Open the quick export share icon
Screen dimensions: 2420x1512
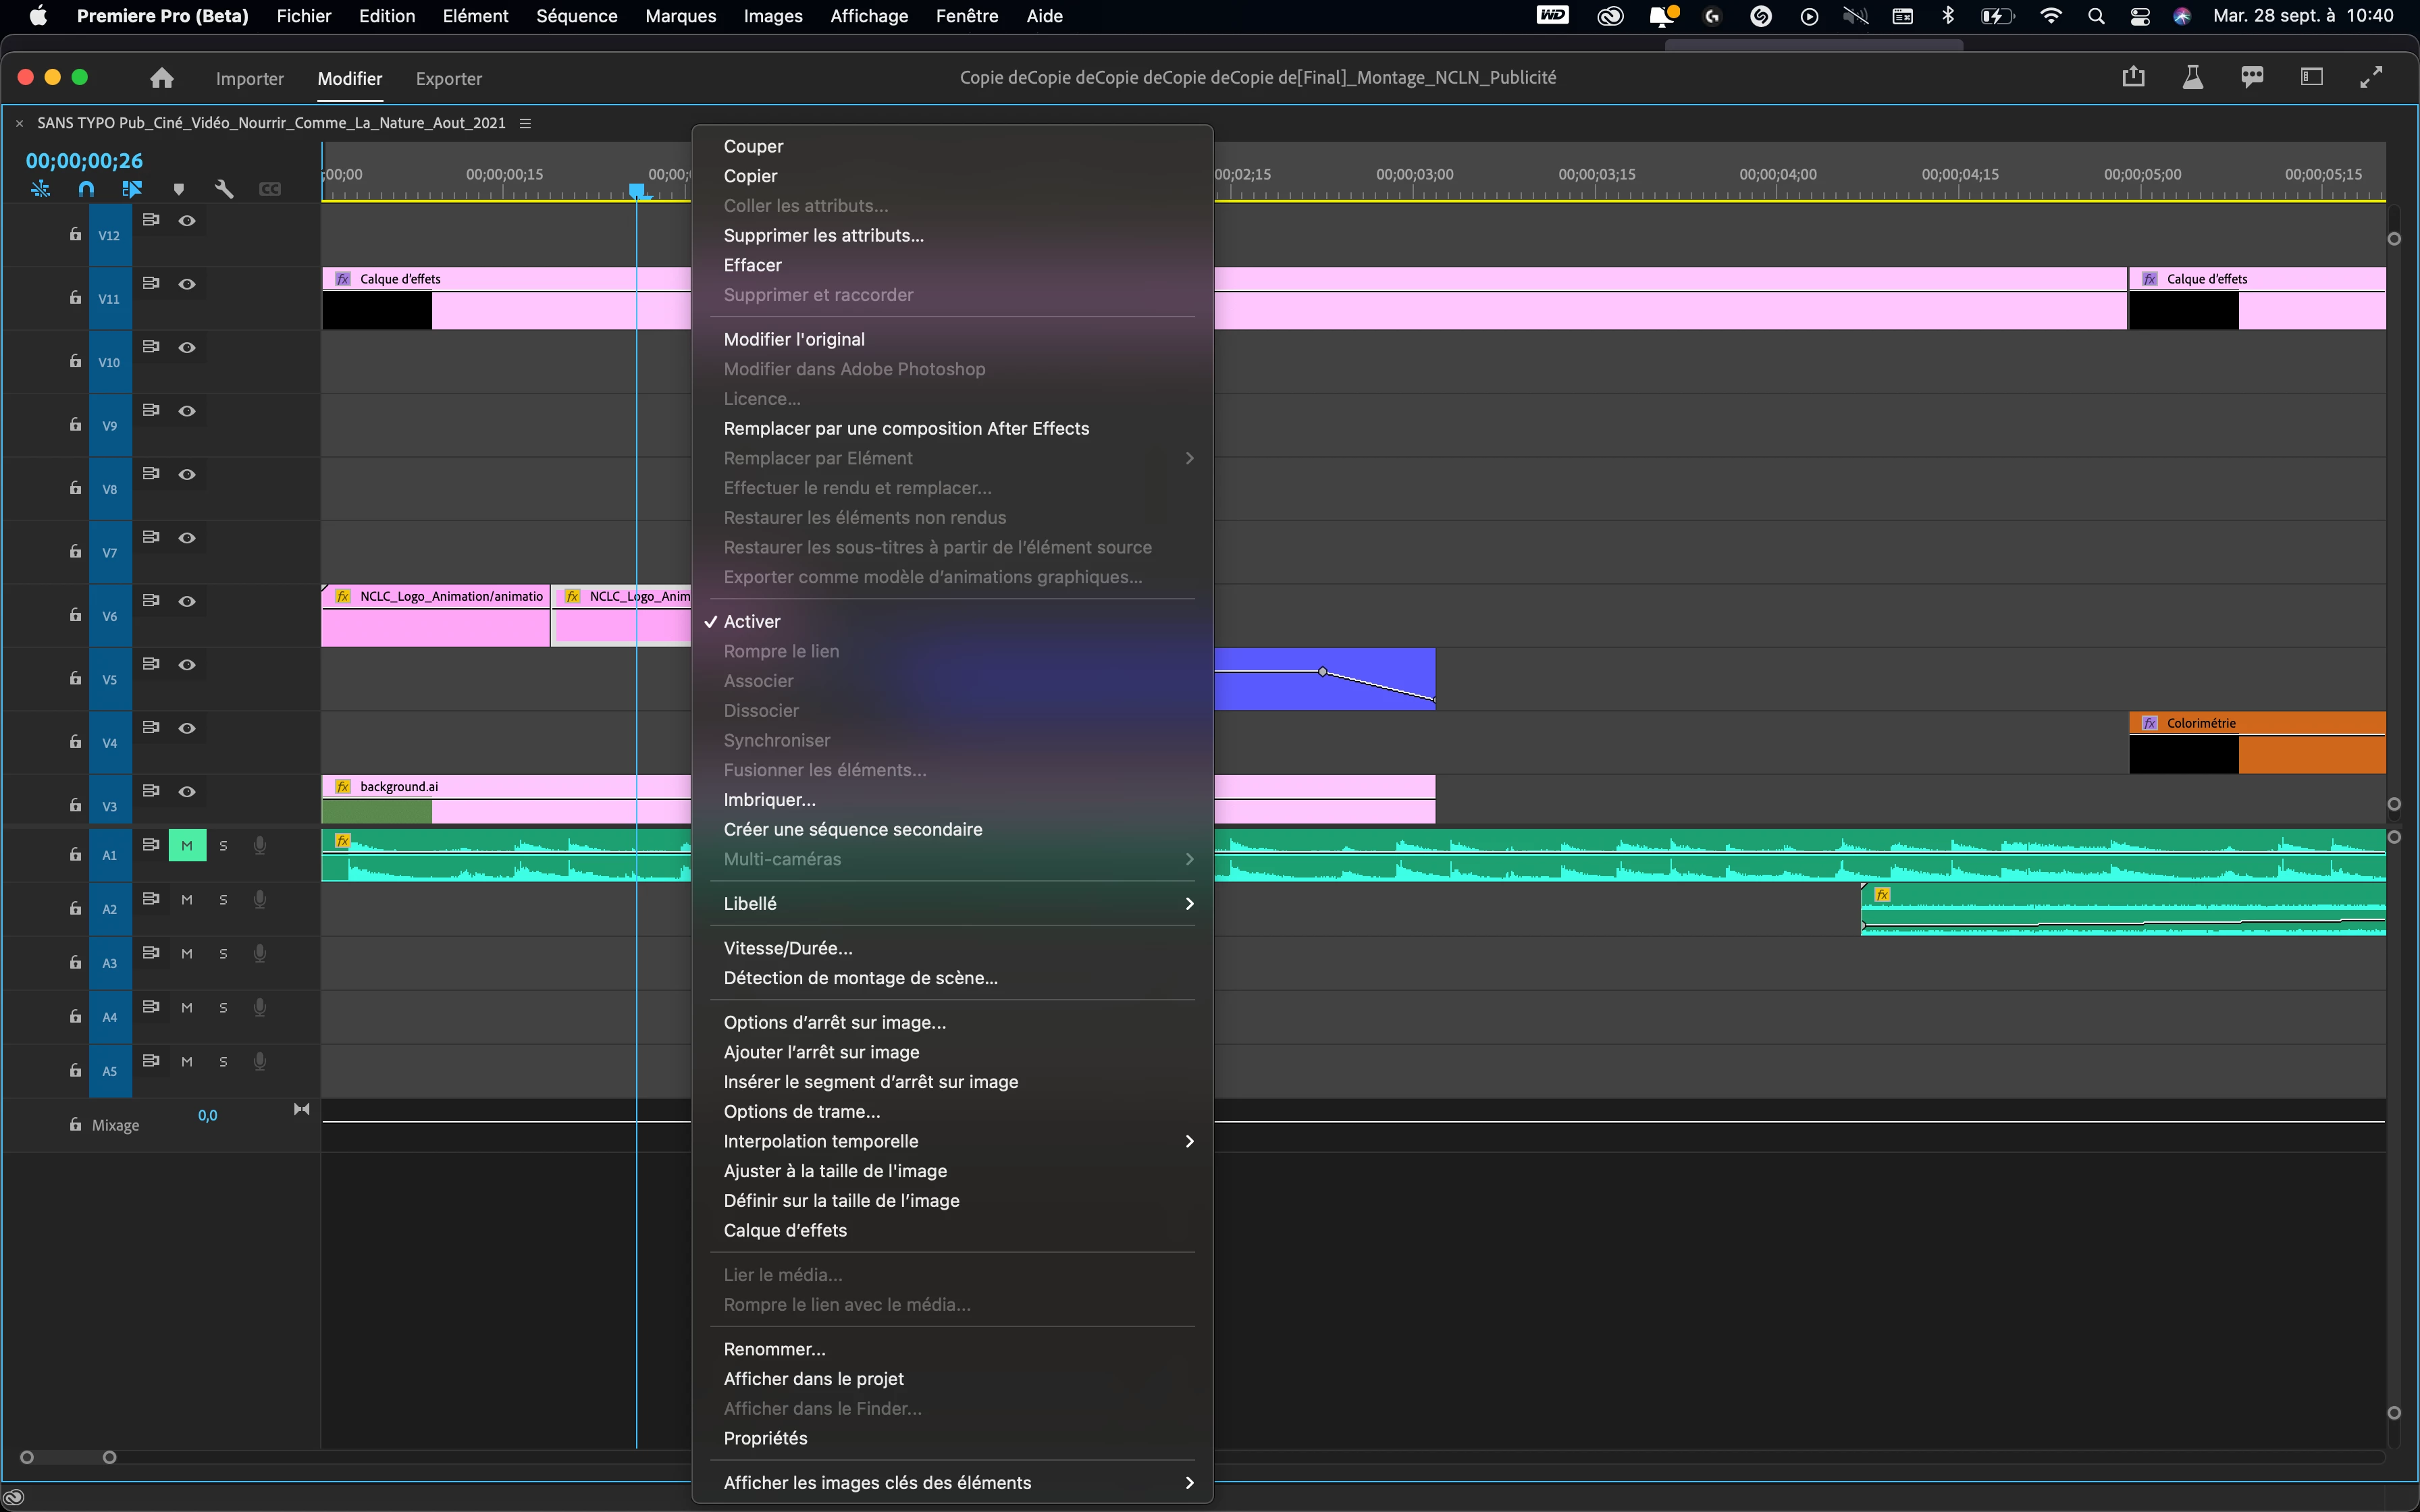(x=2133, y=77)
